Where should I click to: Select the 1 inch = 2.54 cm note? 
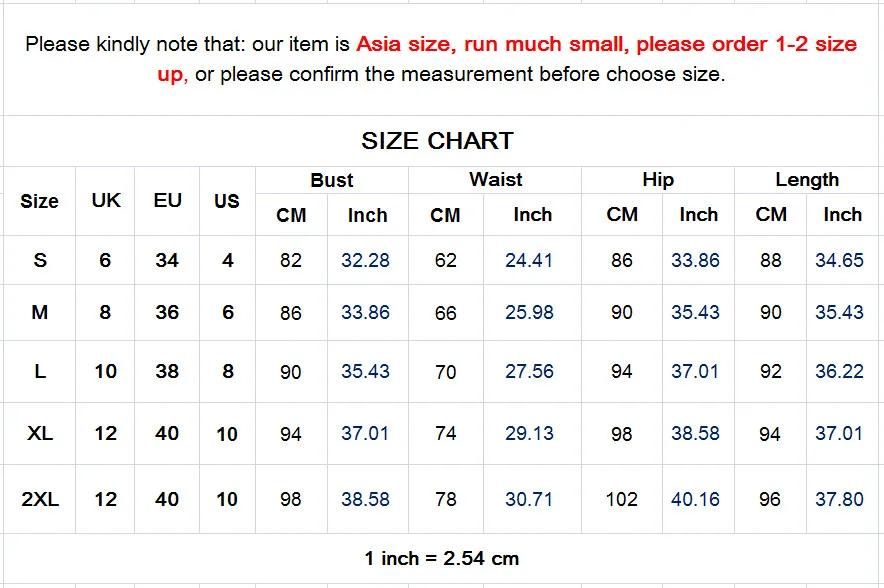(441, 559)
